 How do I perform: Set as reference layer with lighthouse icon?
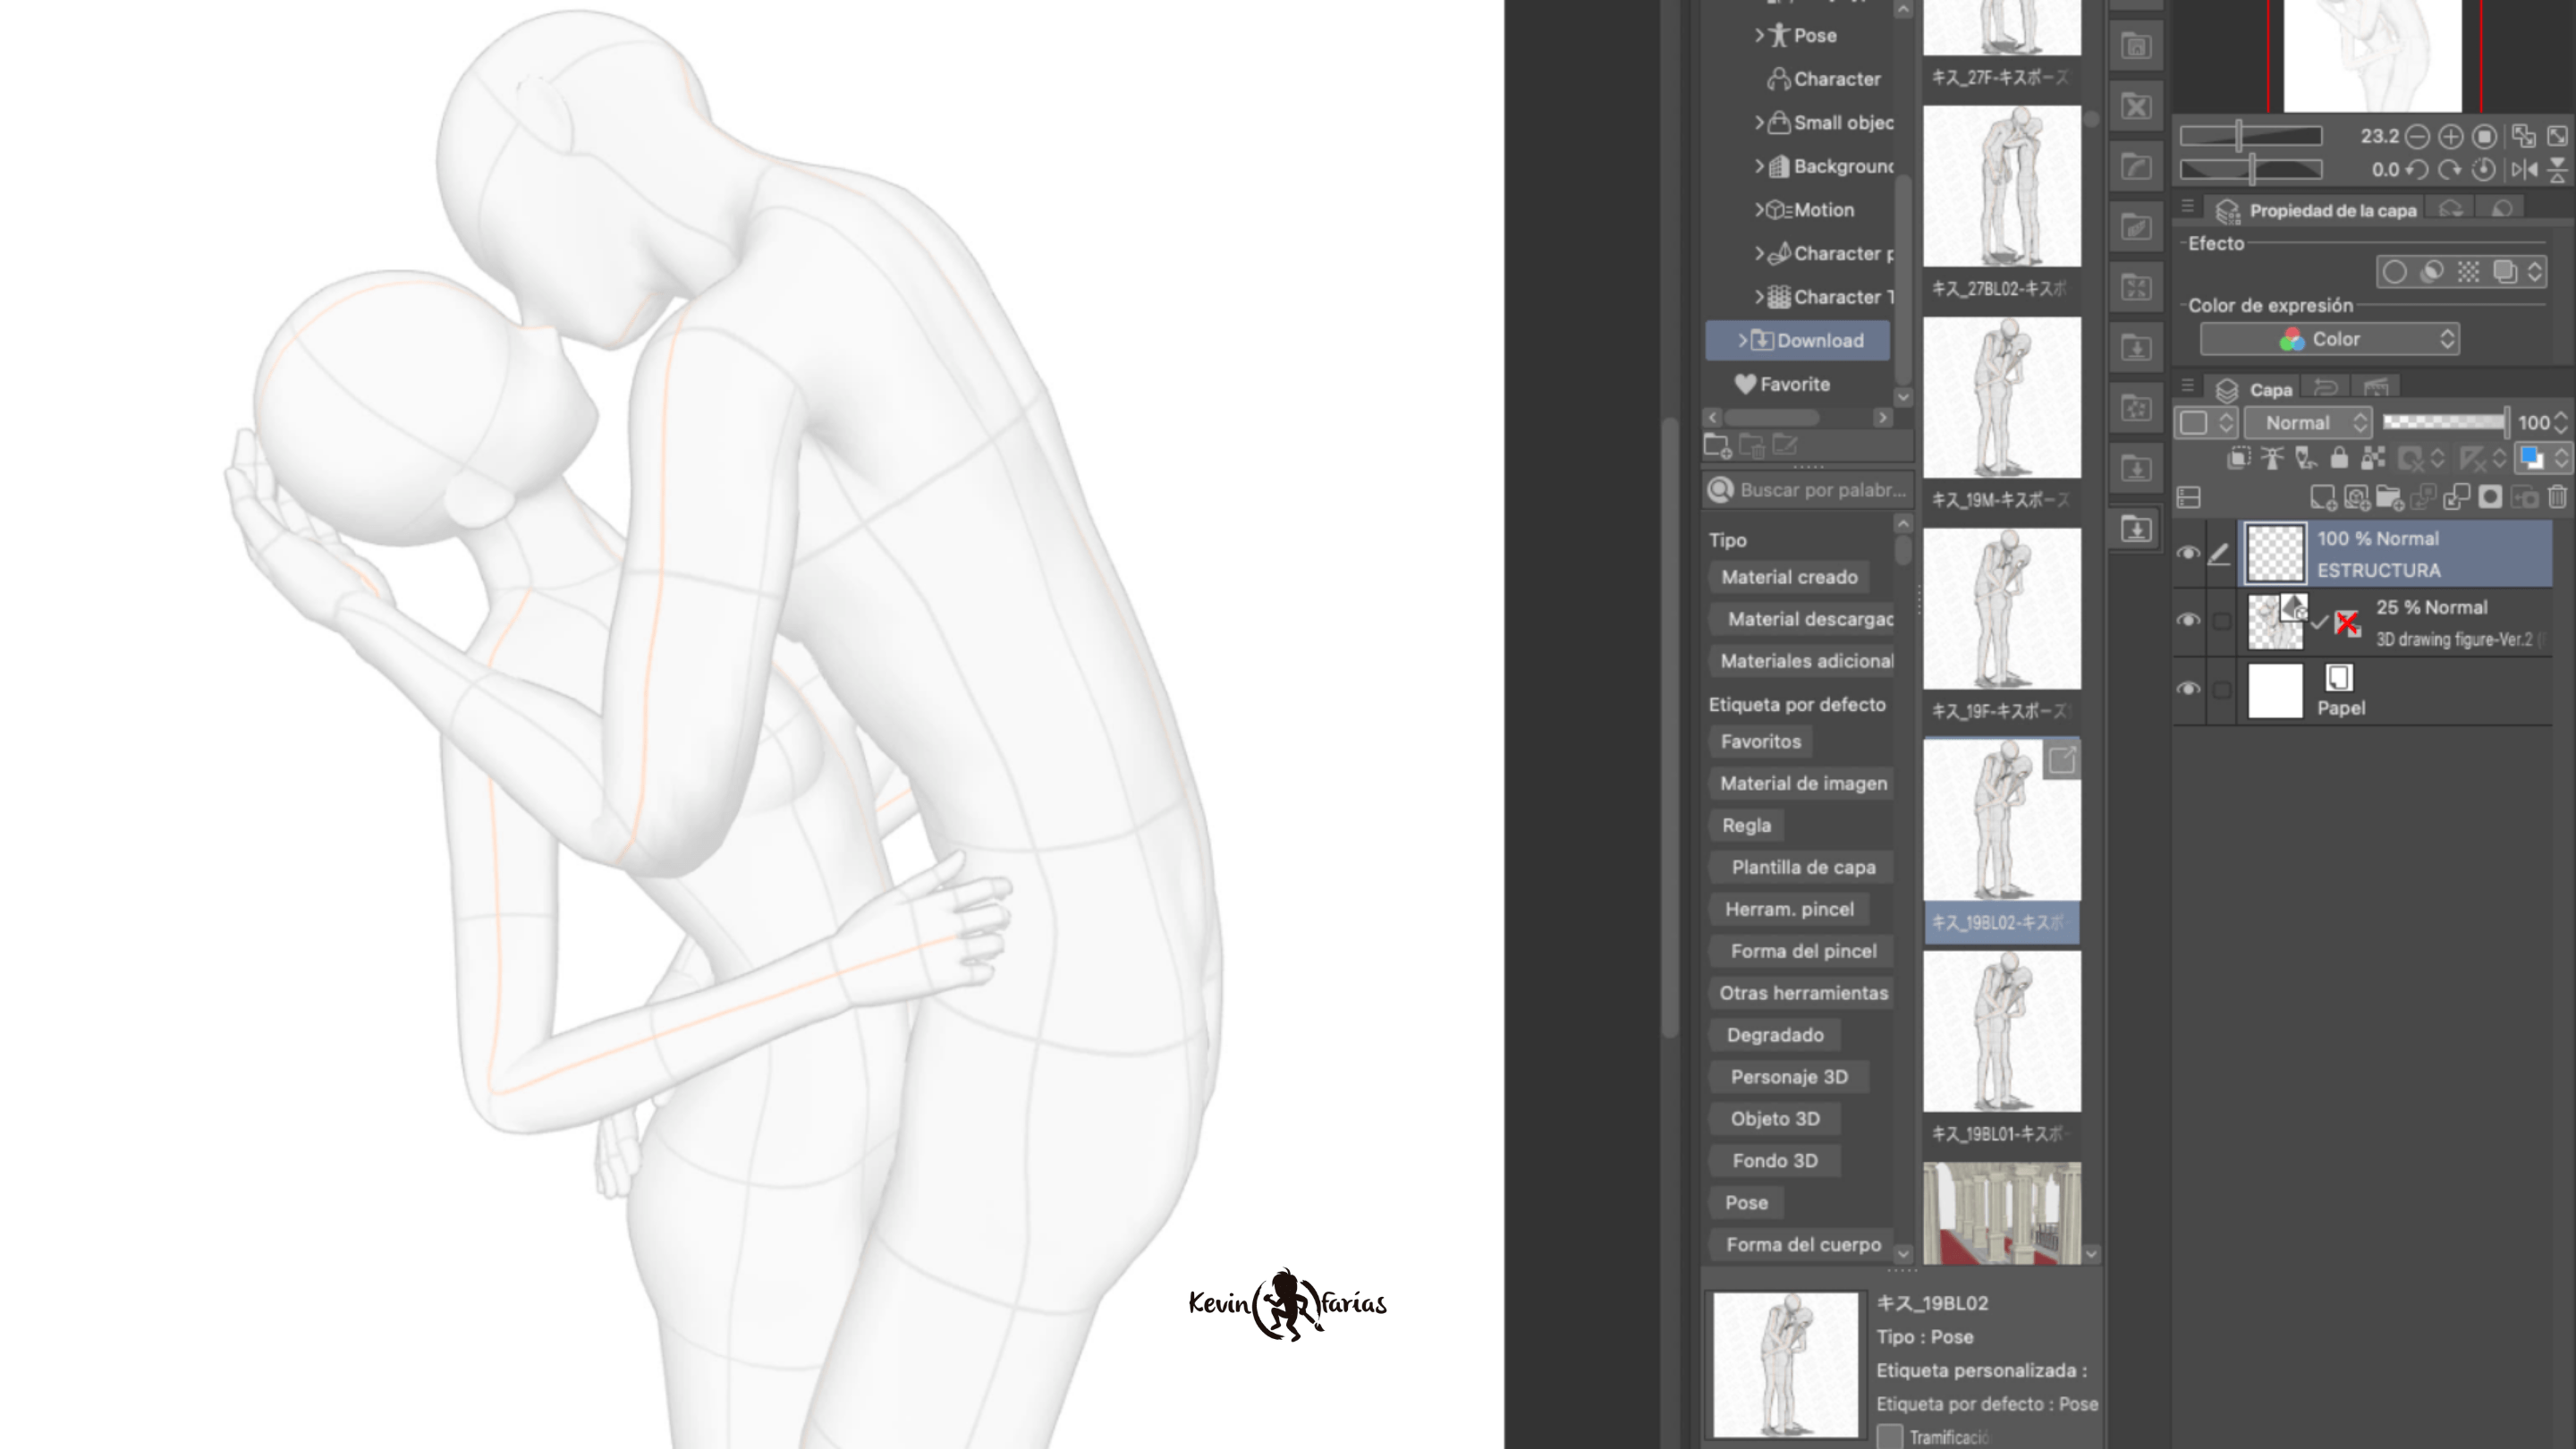click(2272, 458)
